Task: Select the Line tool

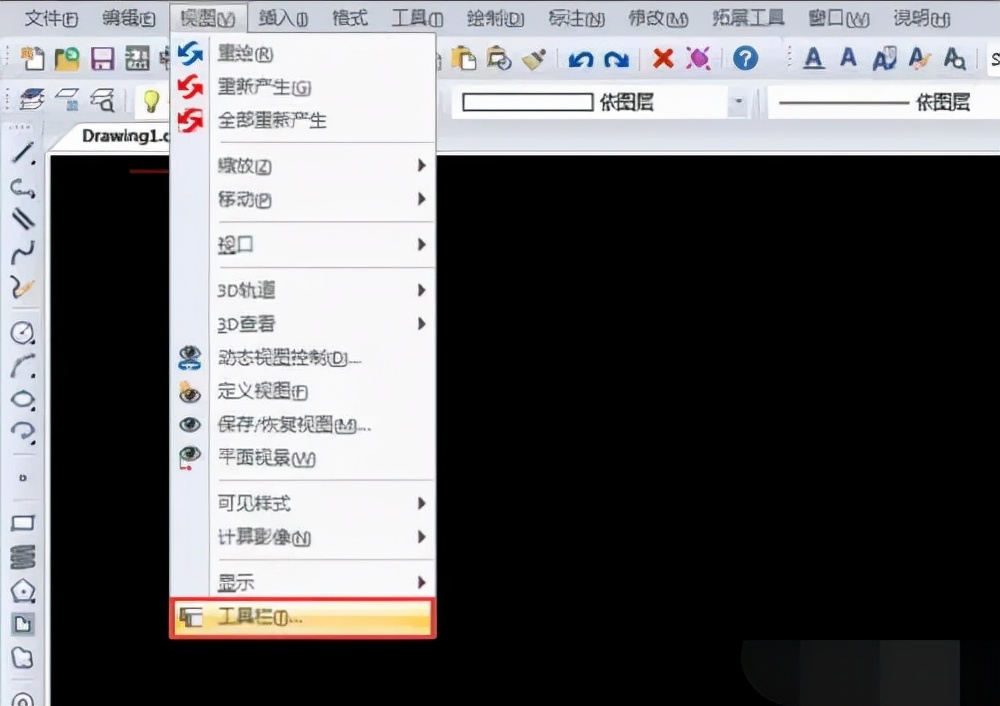Action: [22, 152]
